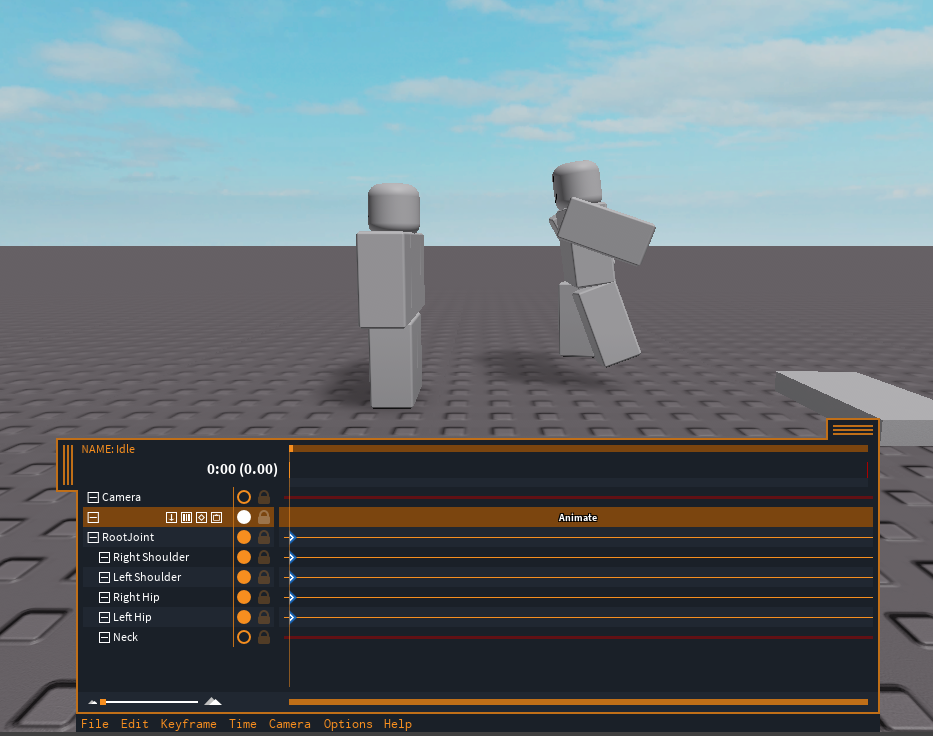Select the Right Hip keyframe marker
The height and width of the screenshot is (736, 933).
pyautogui.click(x=291, y=597)
